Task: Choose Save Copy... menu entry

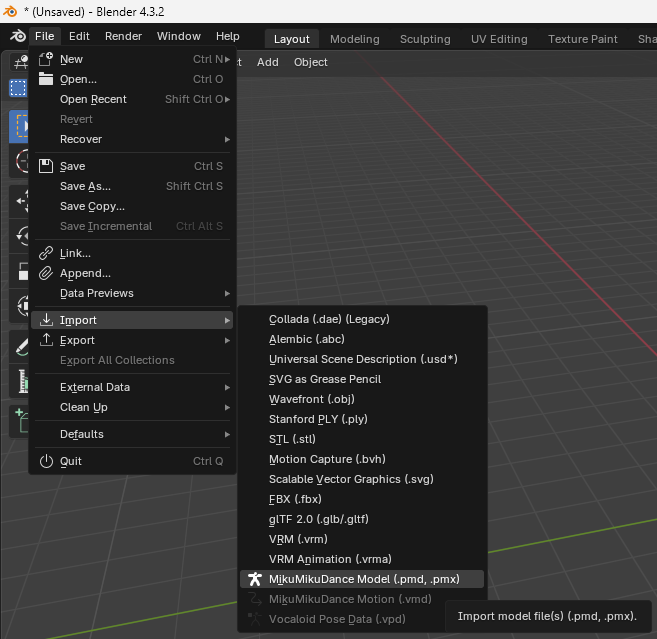Action: pos(132,206)
